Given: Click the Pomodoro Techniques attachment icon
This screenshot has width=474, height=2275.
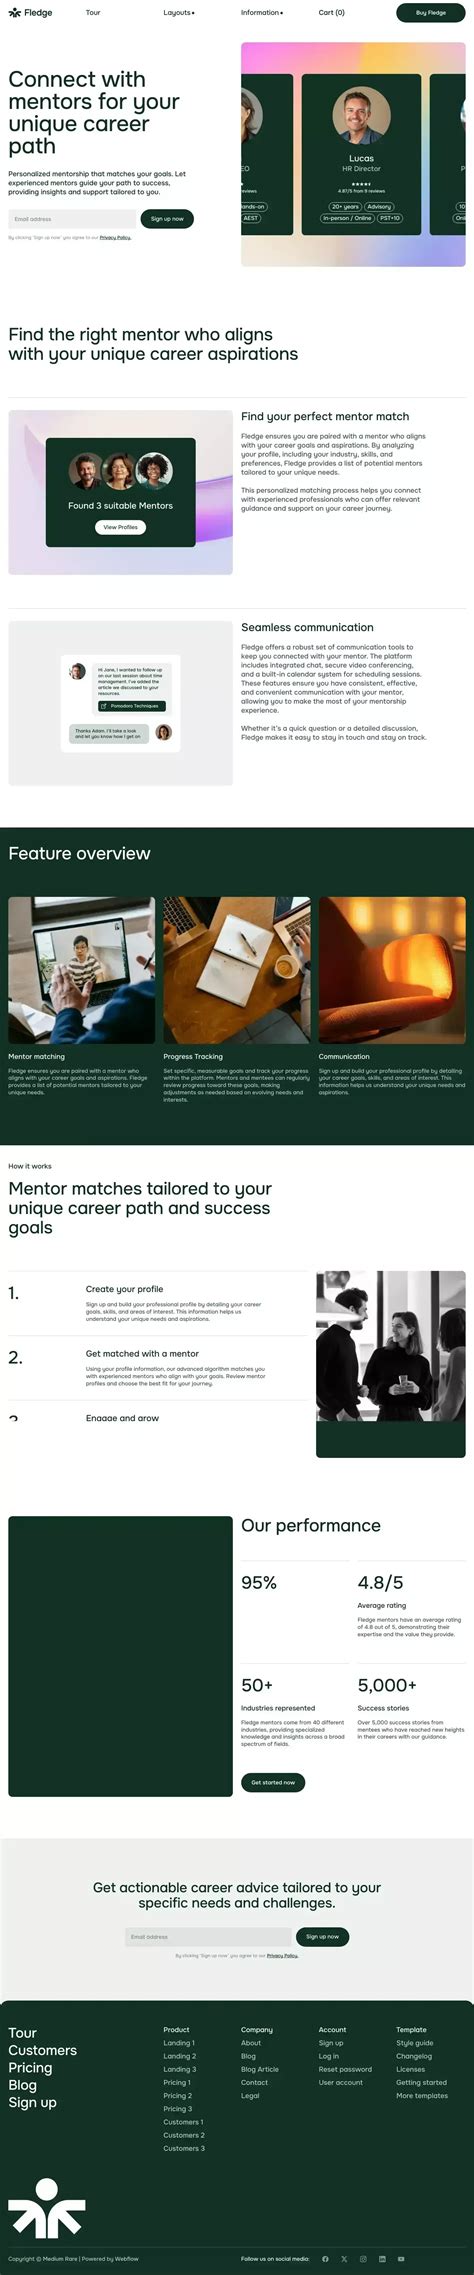Looking at the screenshot, I should coord(104,706).
